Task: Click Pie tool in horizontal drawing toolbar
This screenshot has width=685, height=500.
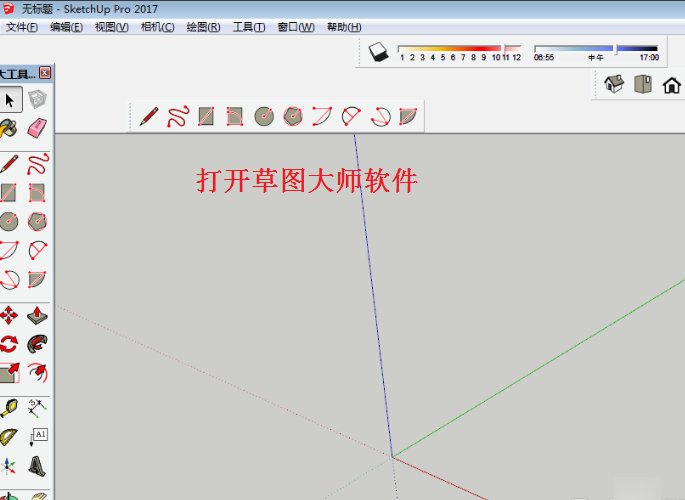Action: pos(408,116)
